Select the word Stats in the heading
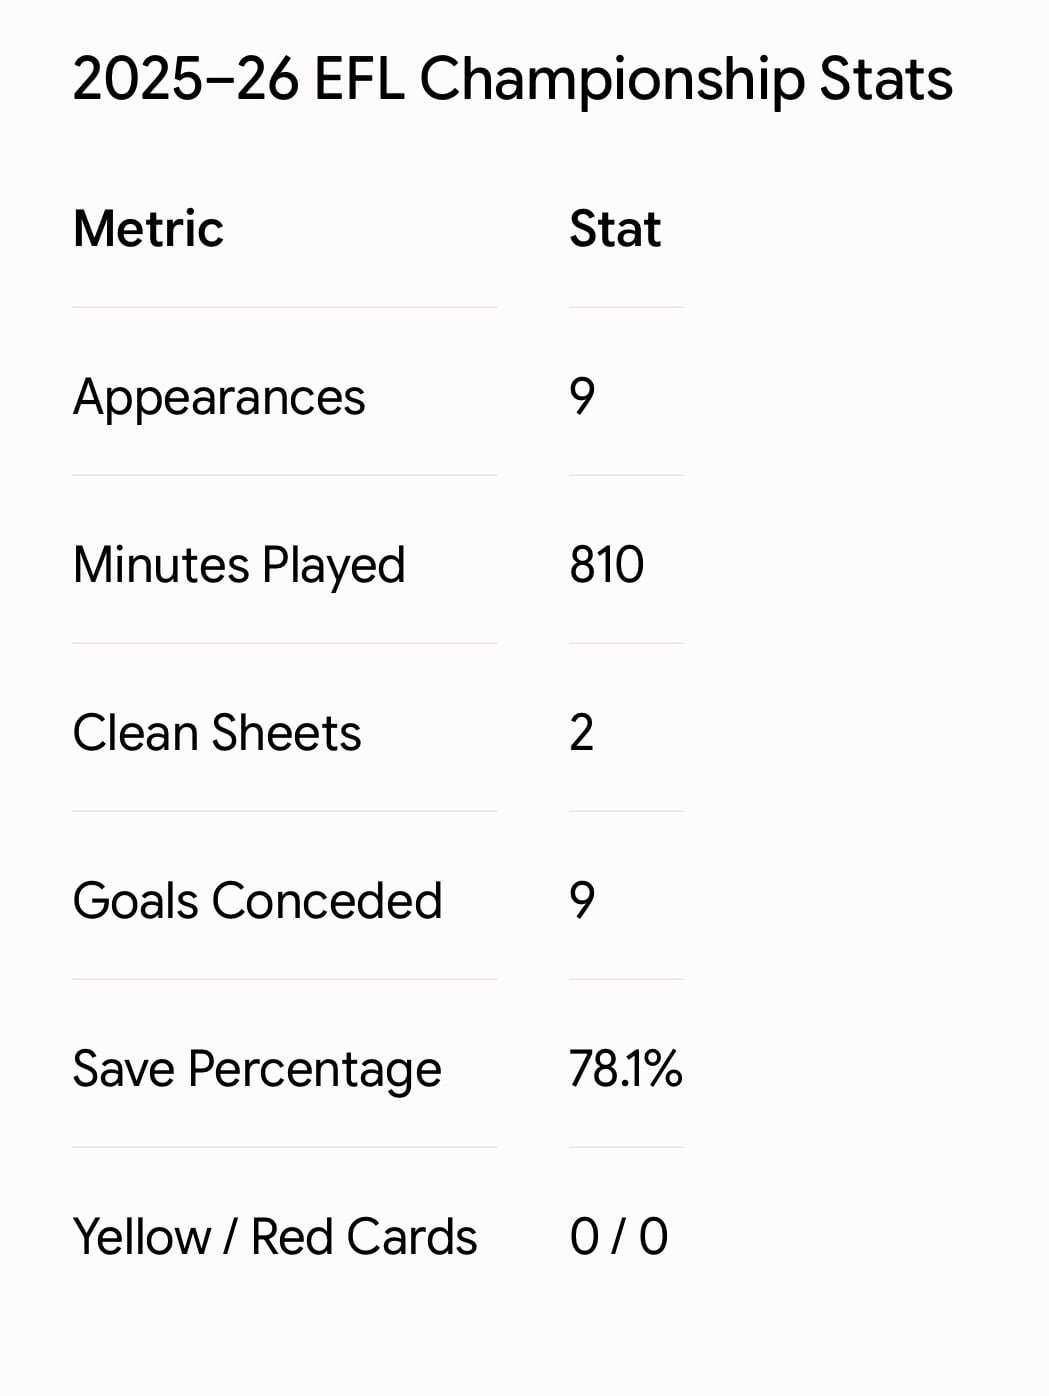1049x1396 pixels. (x=886, y=80)
